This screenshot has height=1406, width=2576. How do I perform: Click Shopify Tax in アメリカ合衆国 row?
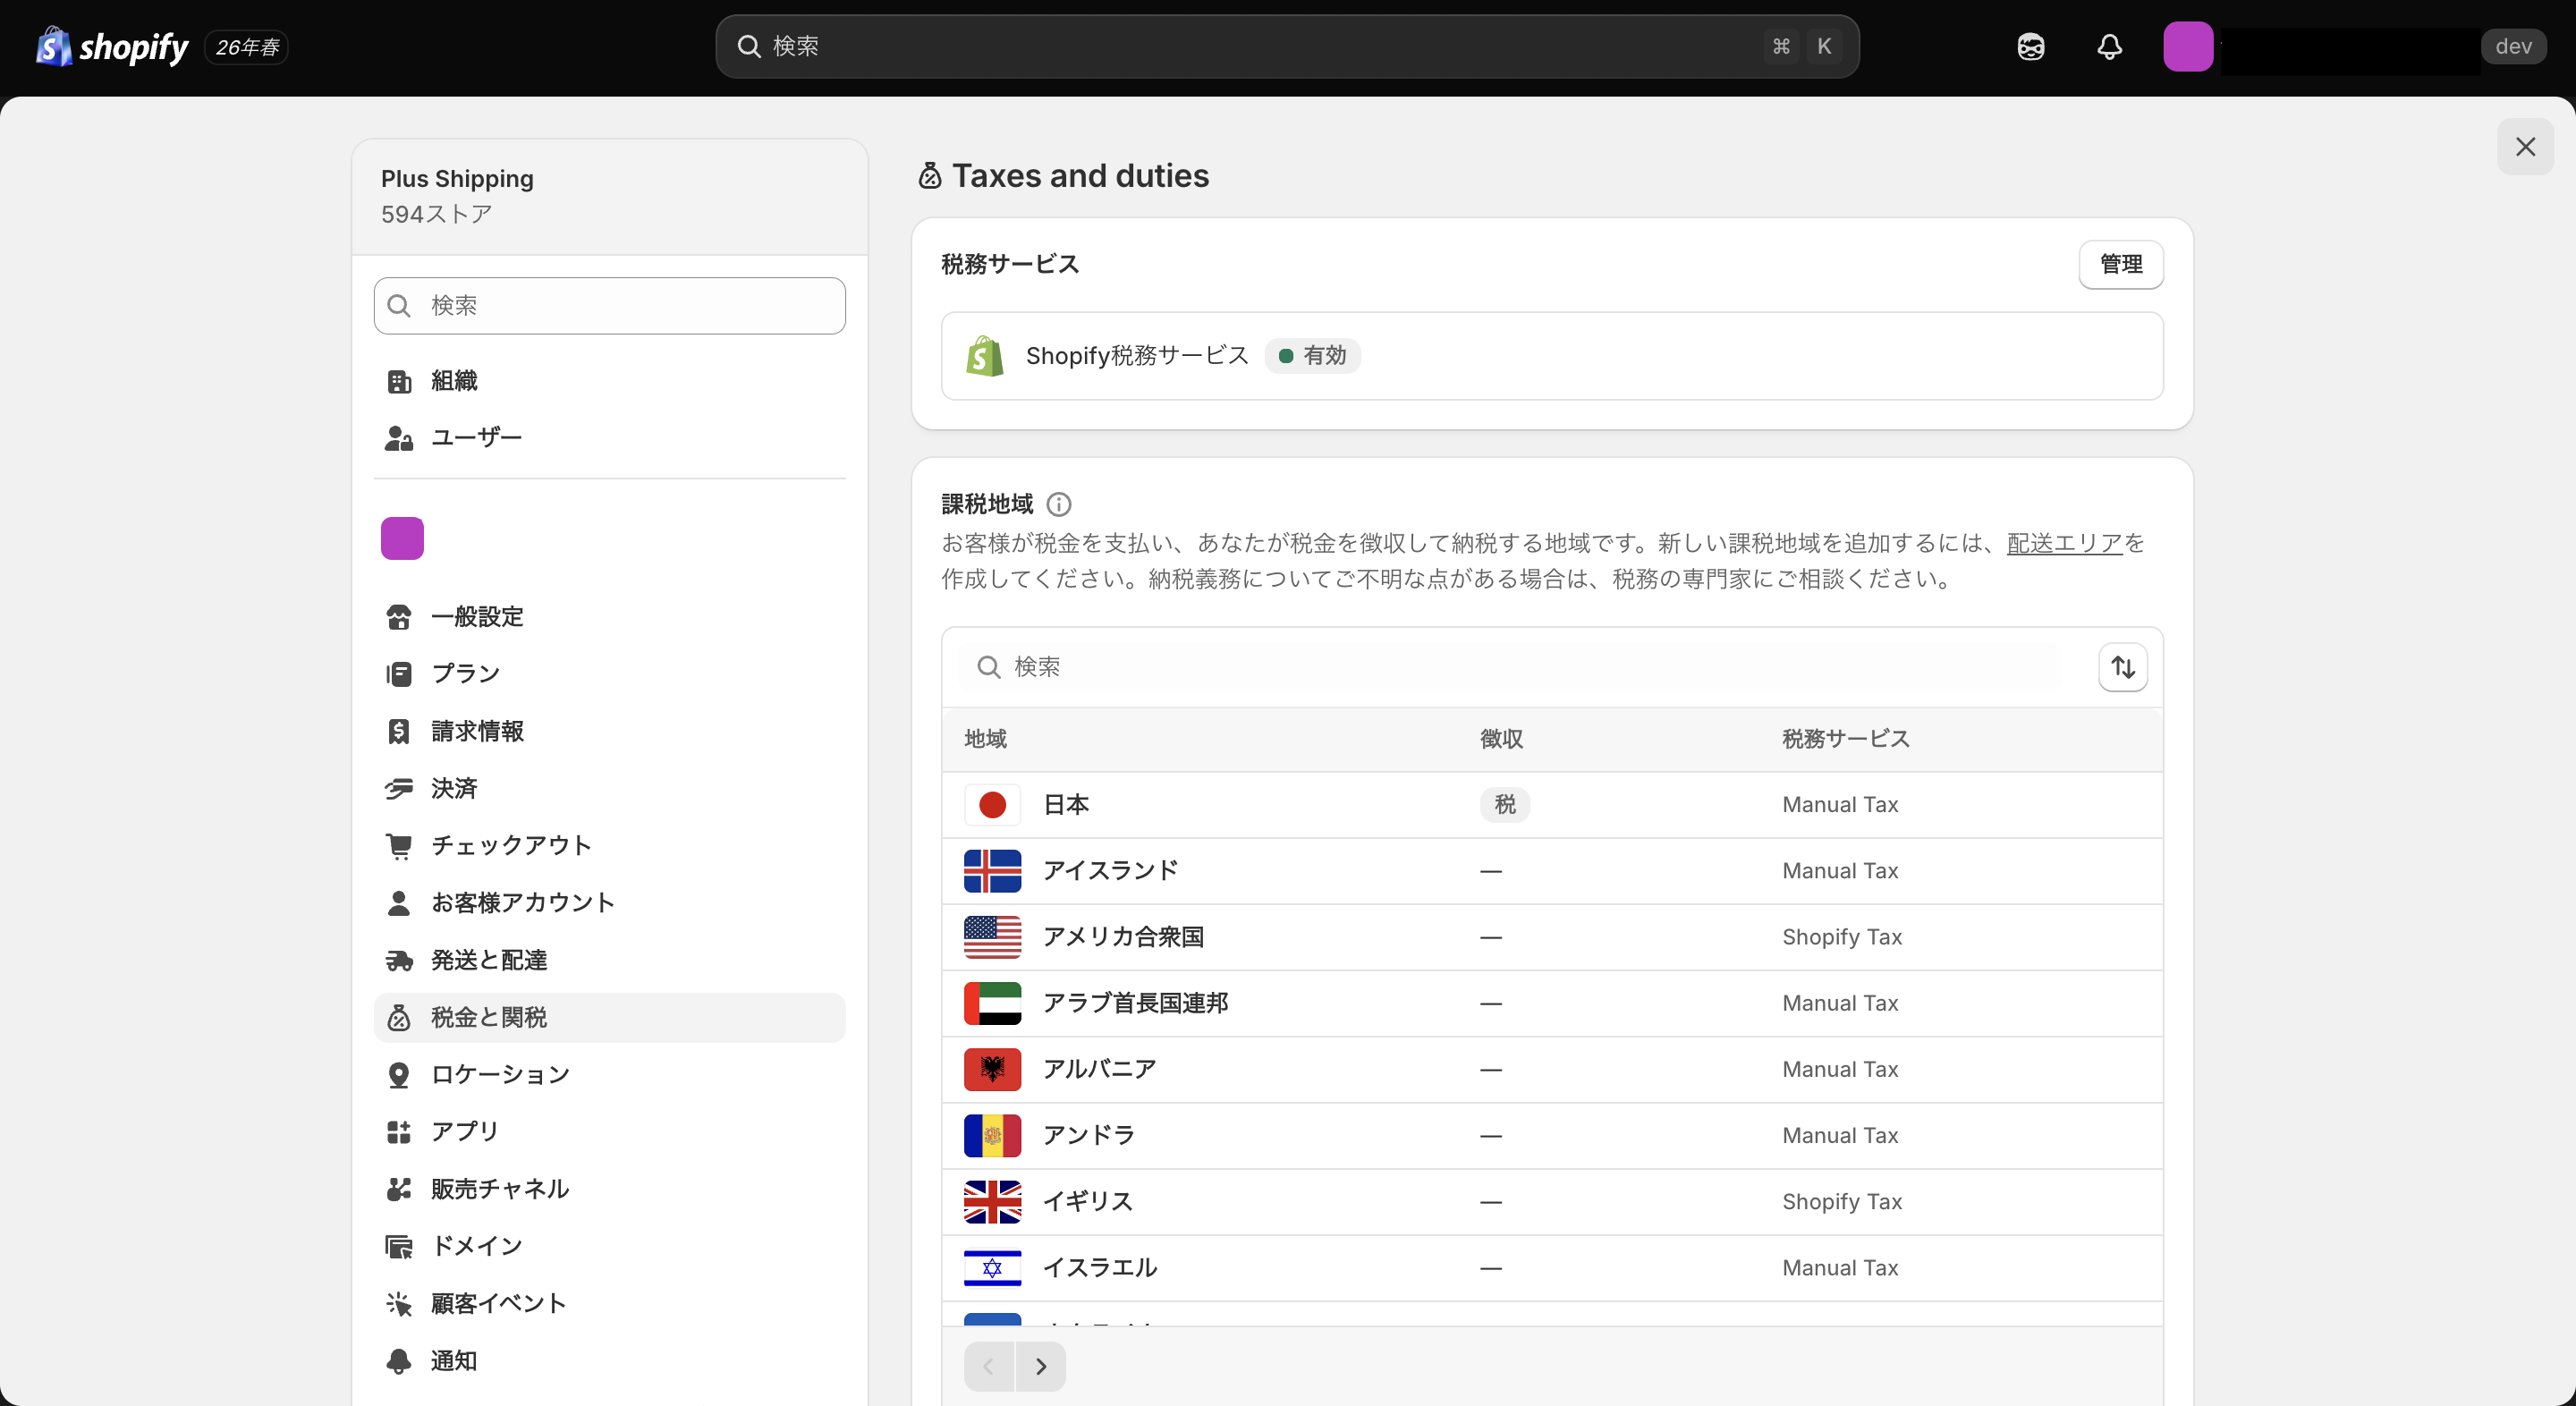[1841, 937]
